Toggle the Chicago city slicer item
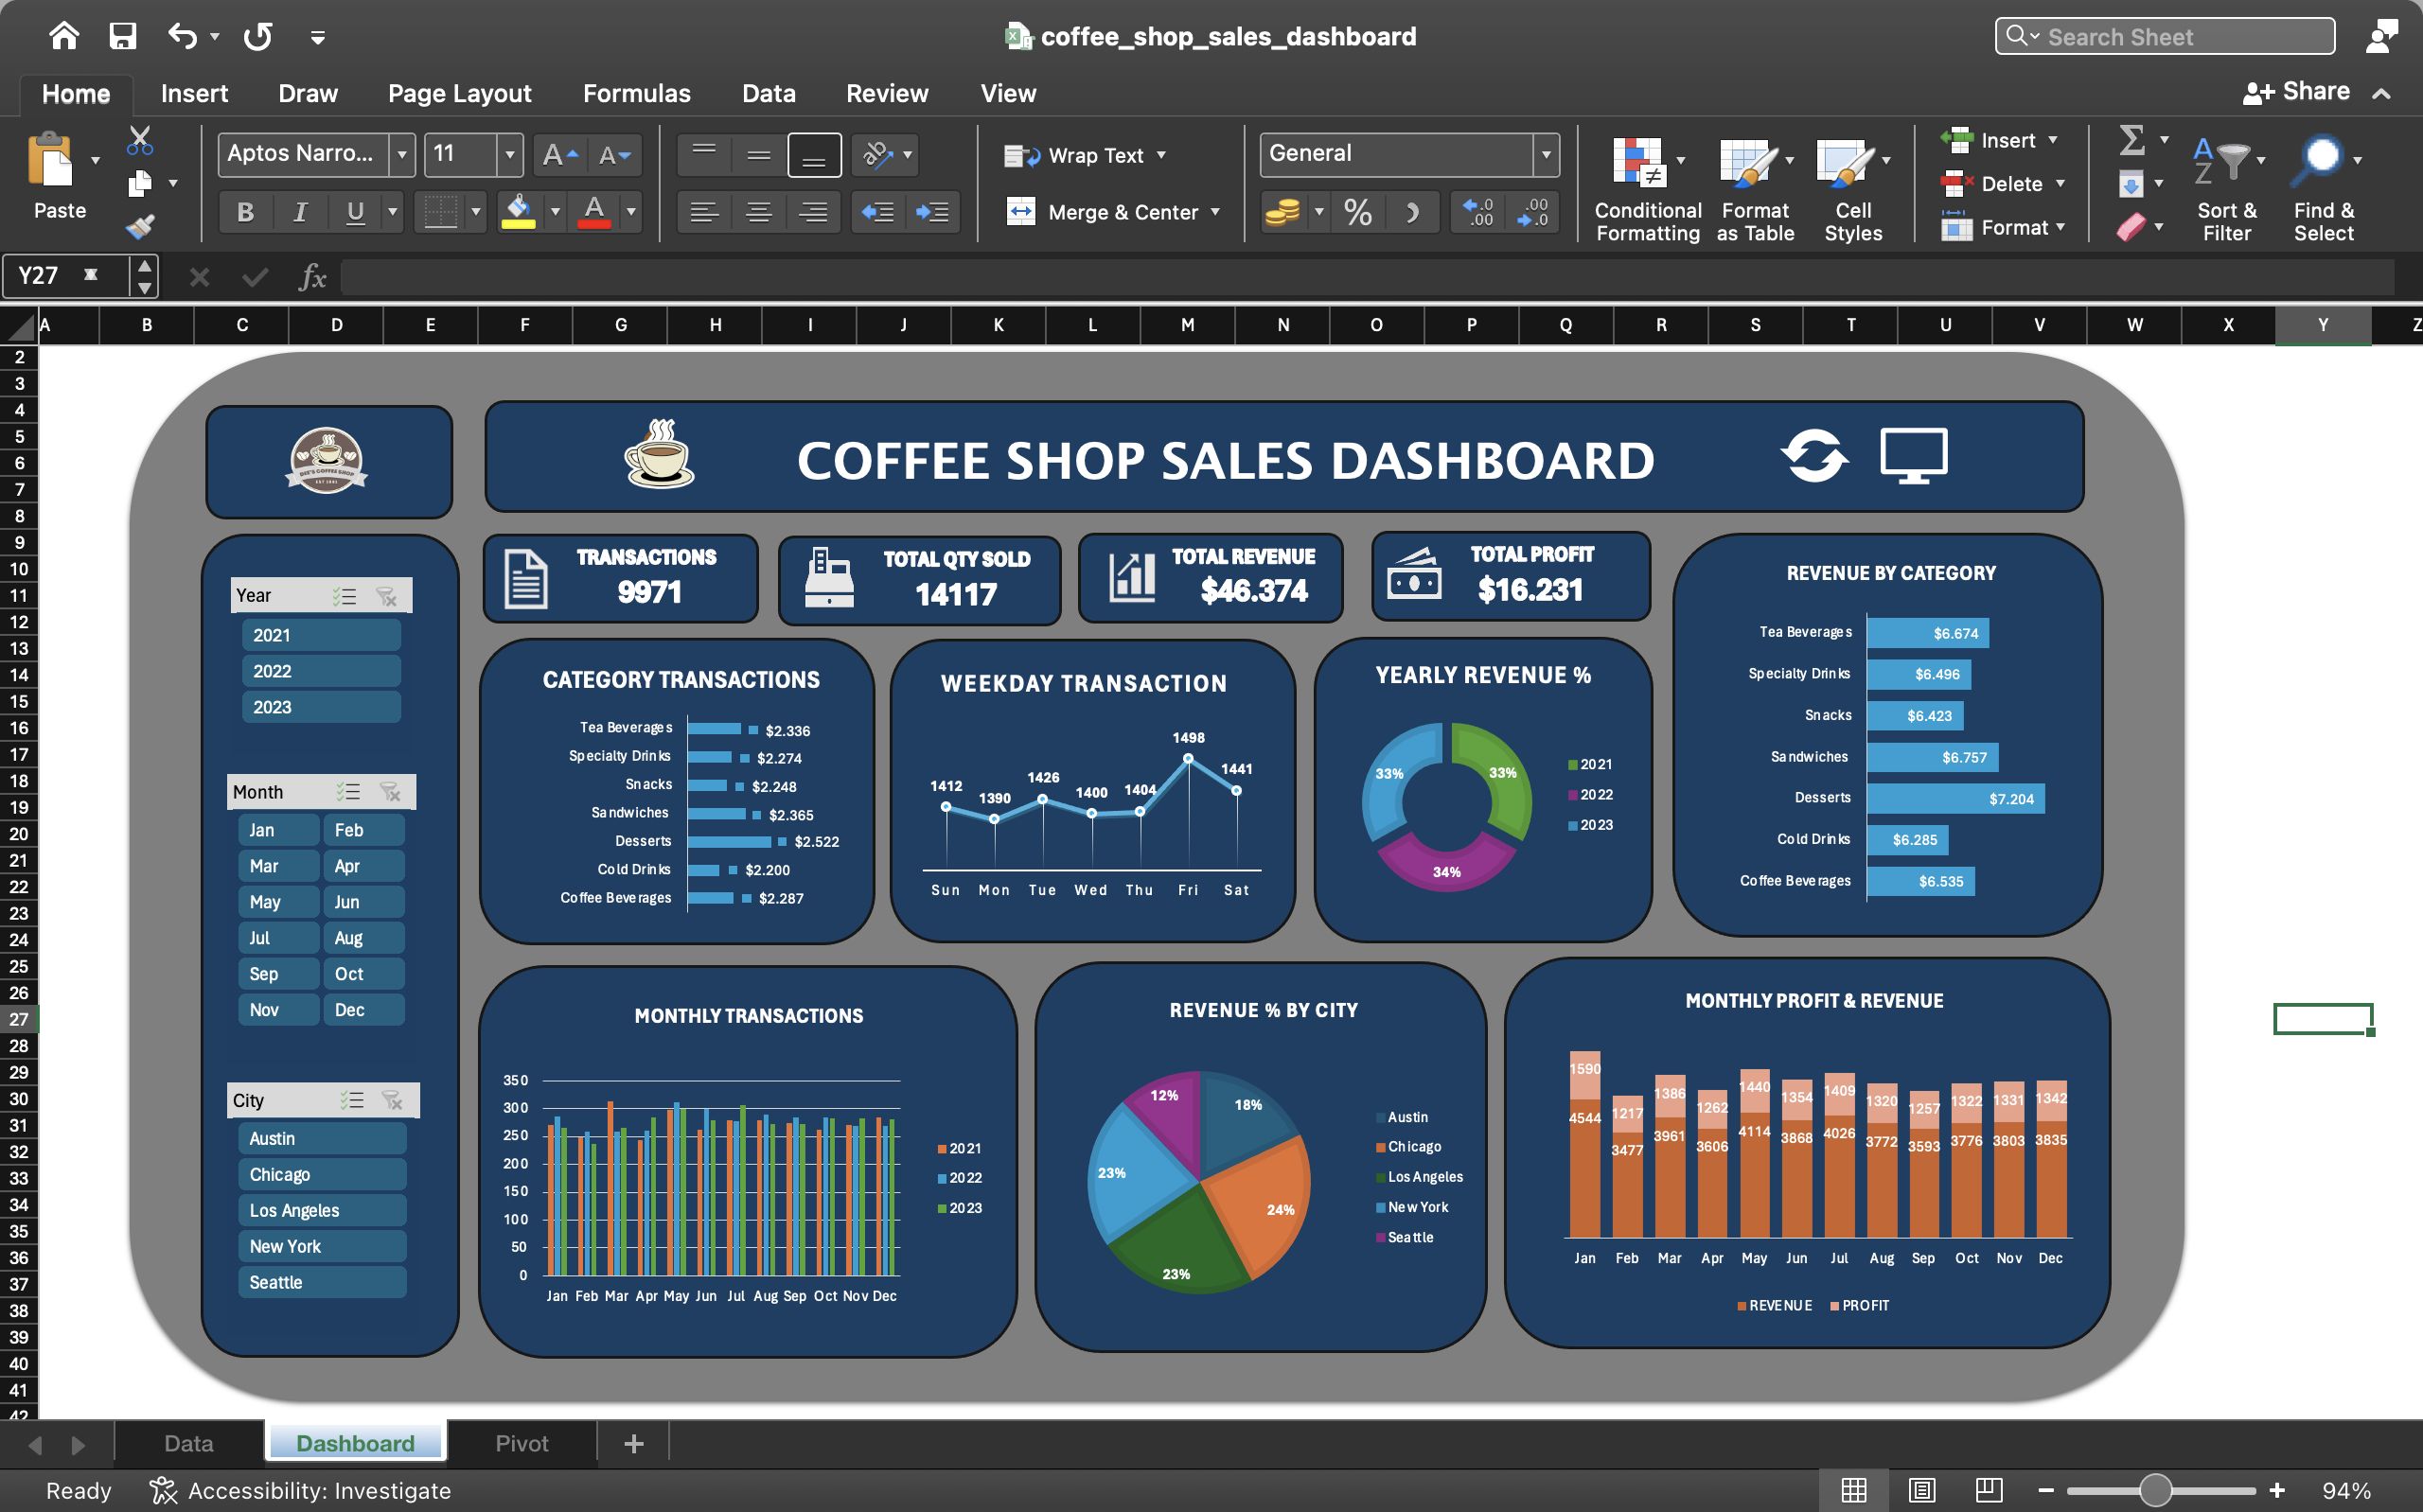Viewport: 2423px width, 1512px height. click(322, 1174)
